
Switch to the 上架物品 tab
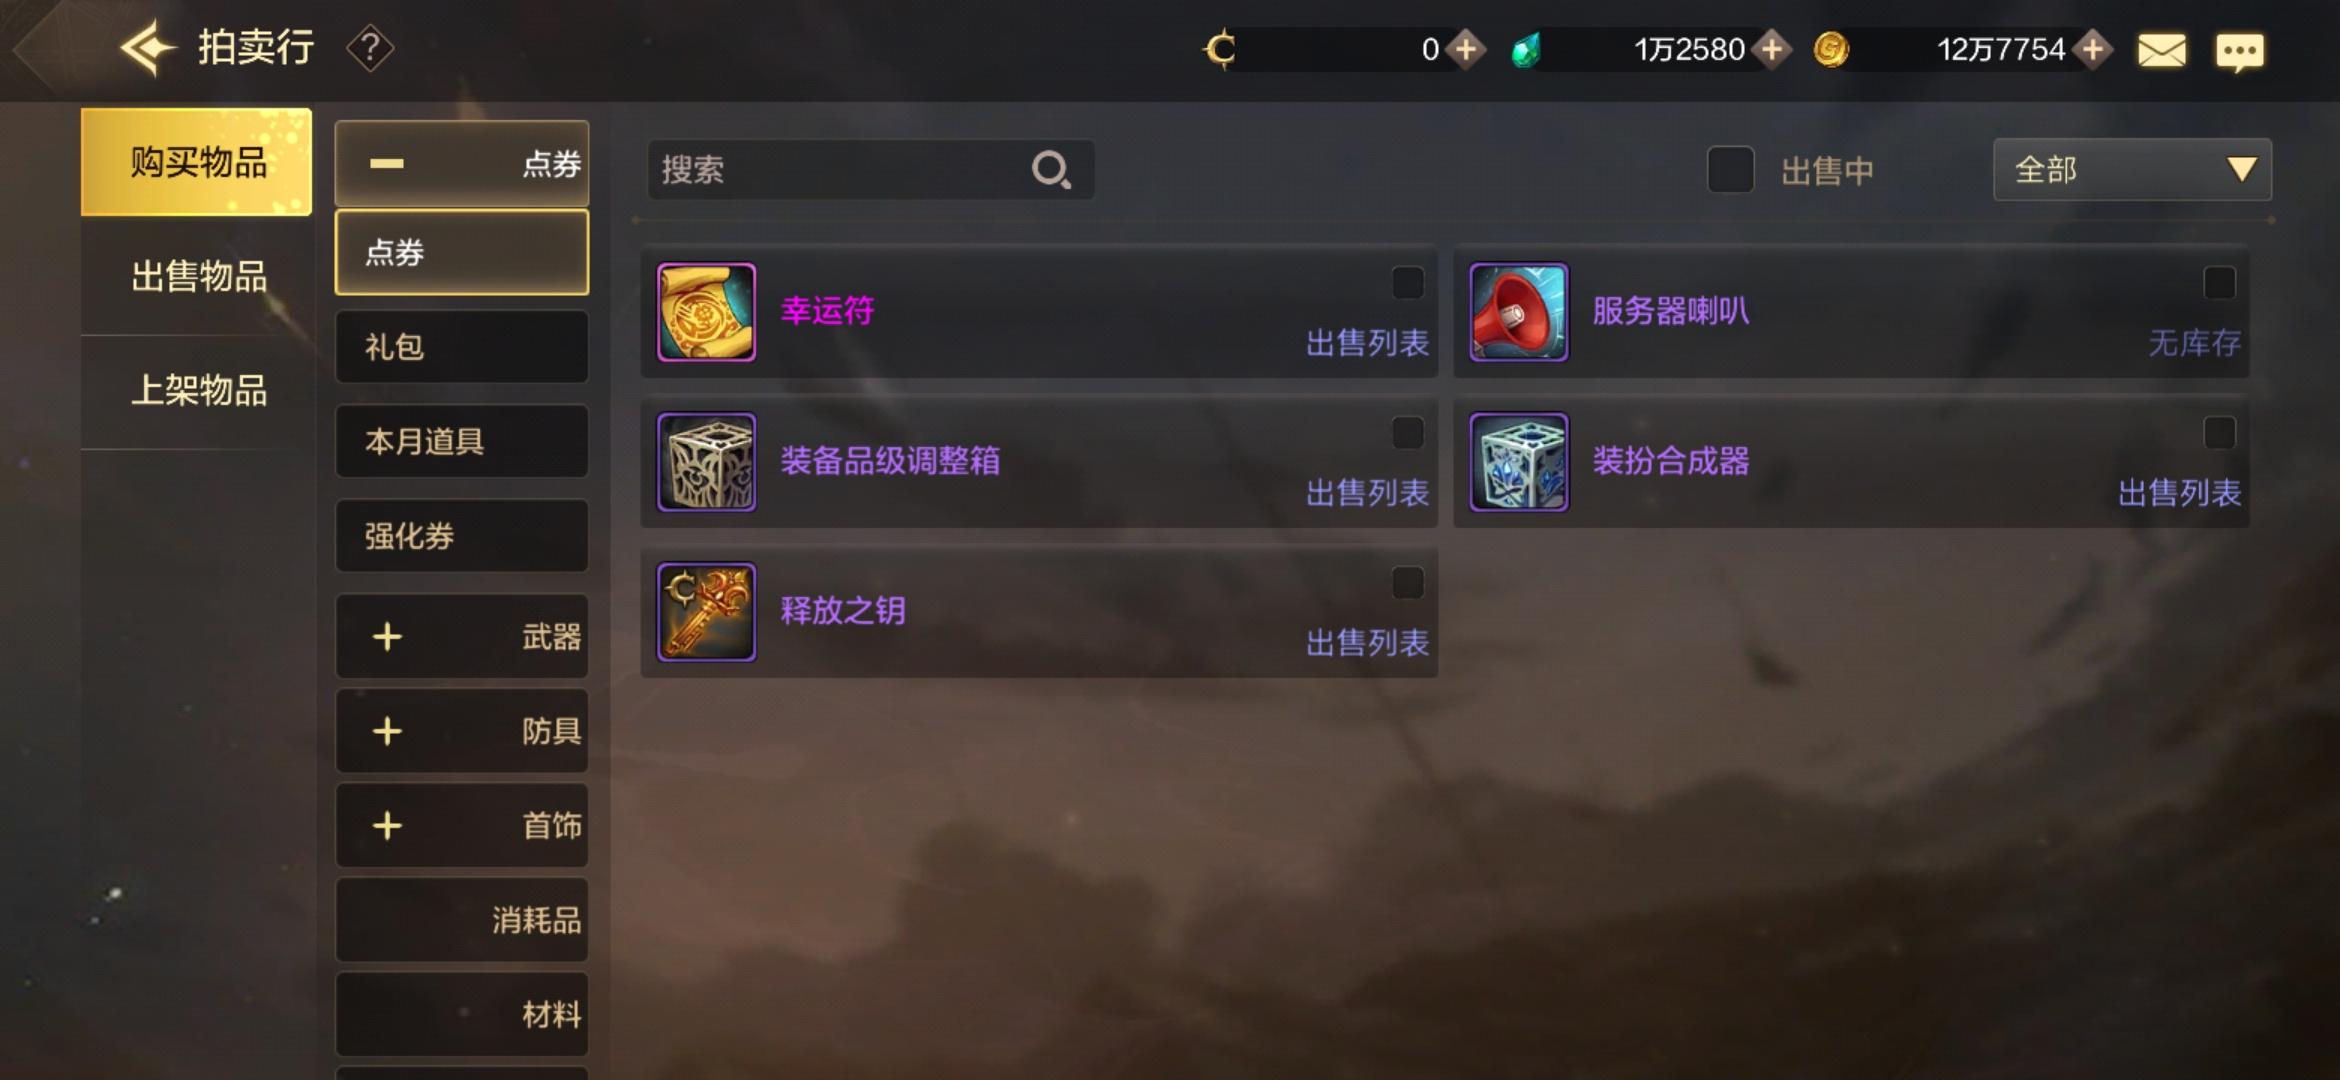point(198,391)
